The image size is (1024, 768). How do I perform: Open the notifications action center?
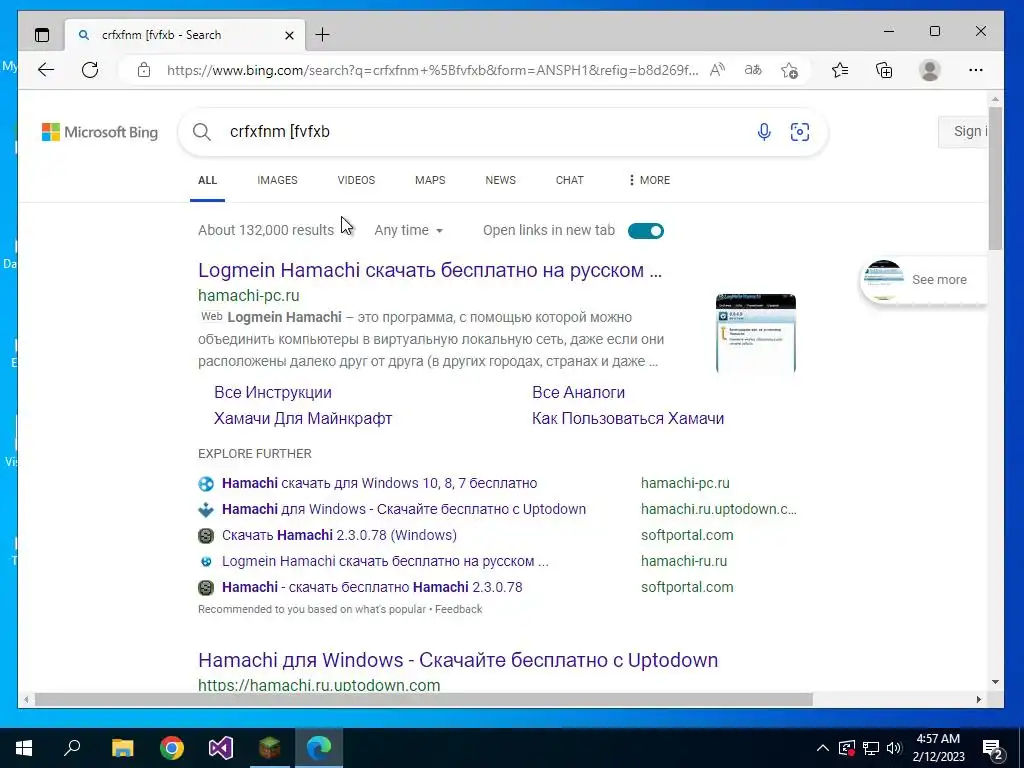coord(993,748)
